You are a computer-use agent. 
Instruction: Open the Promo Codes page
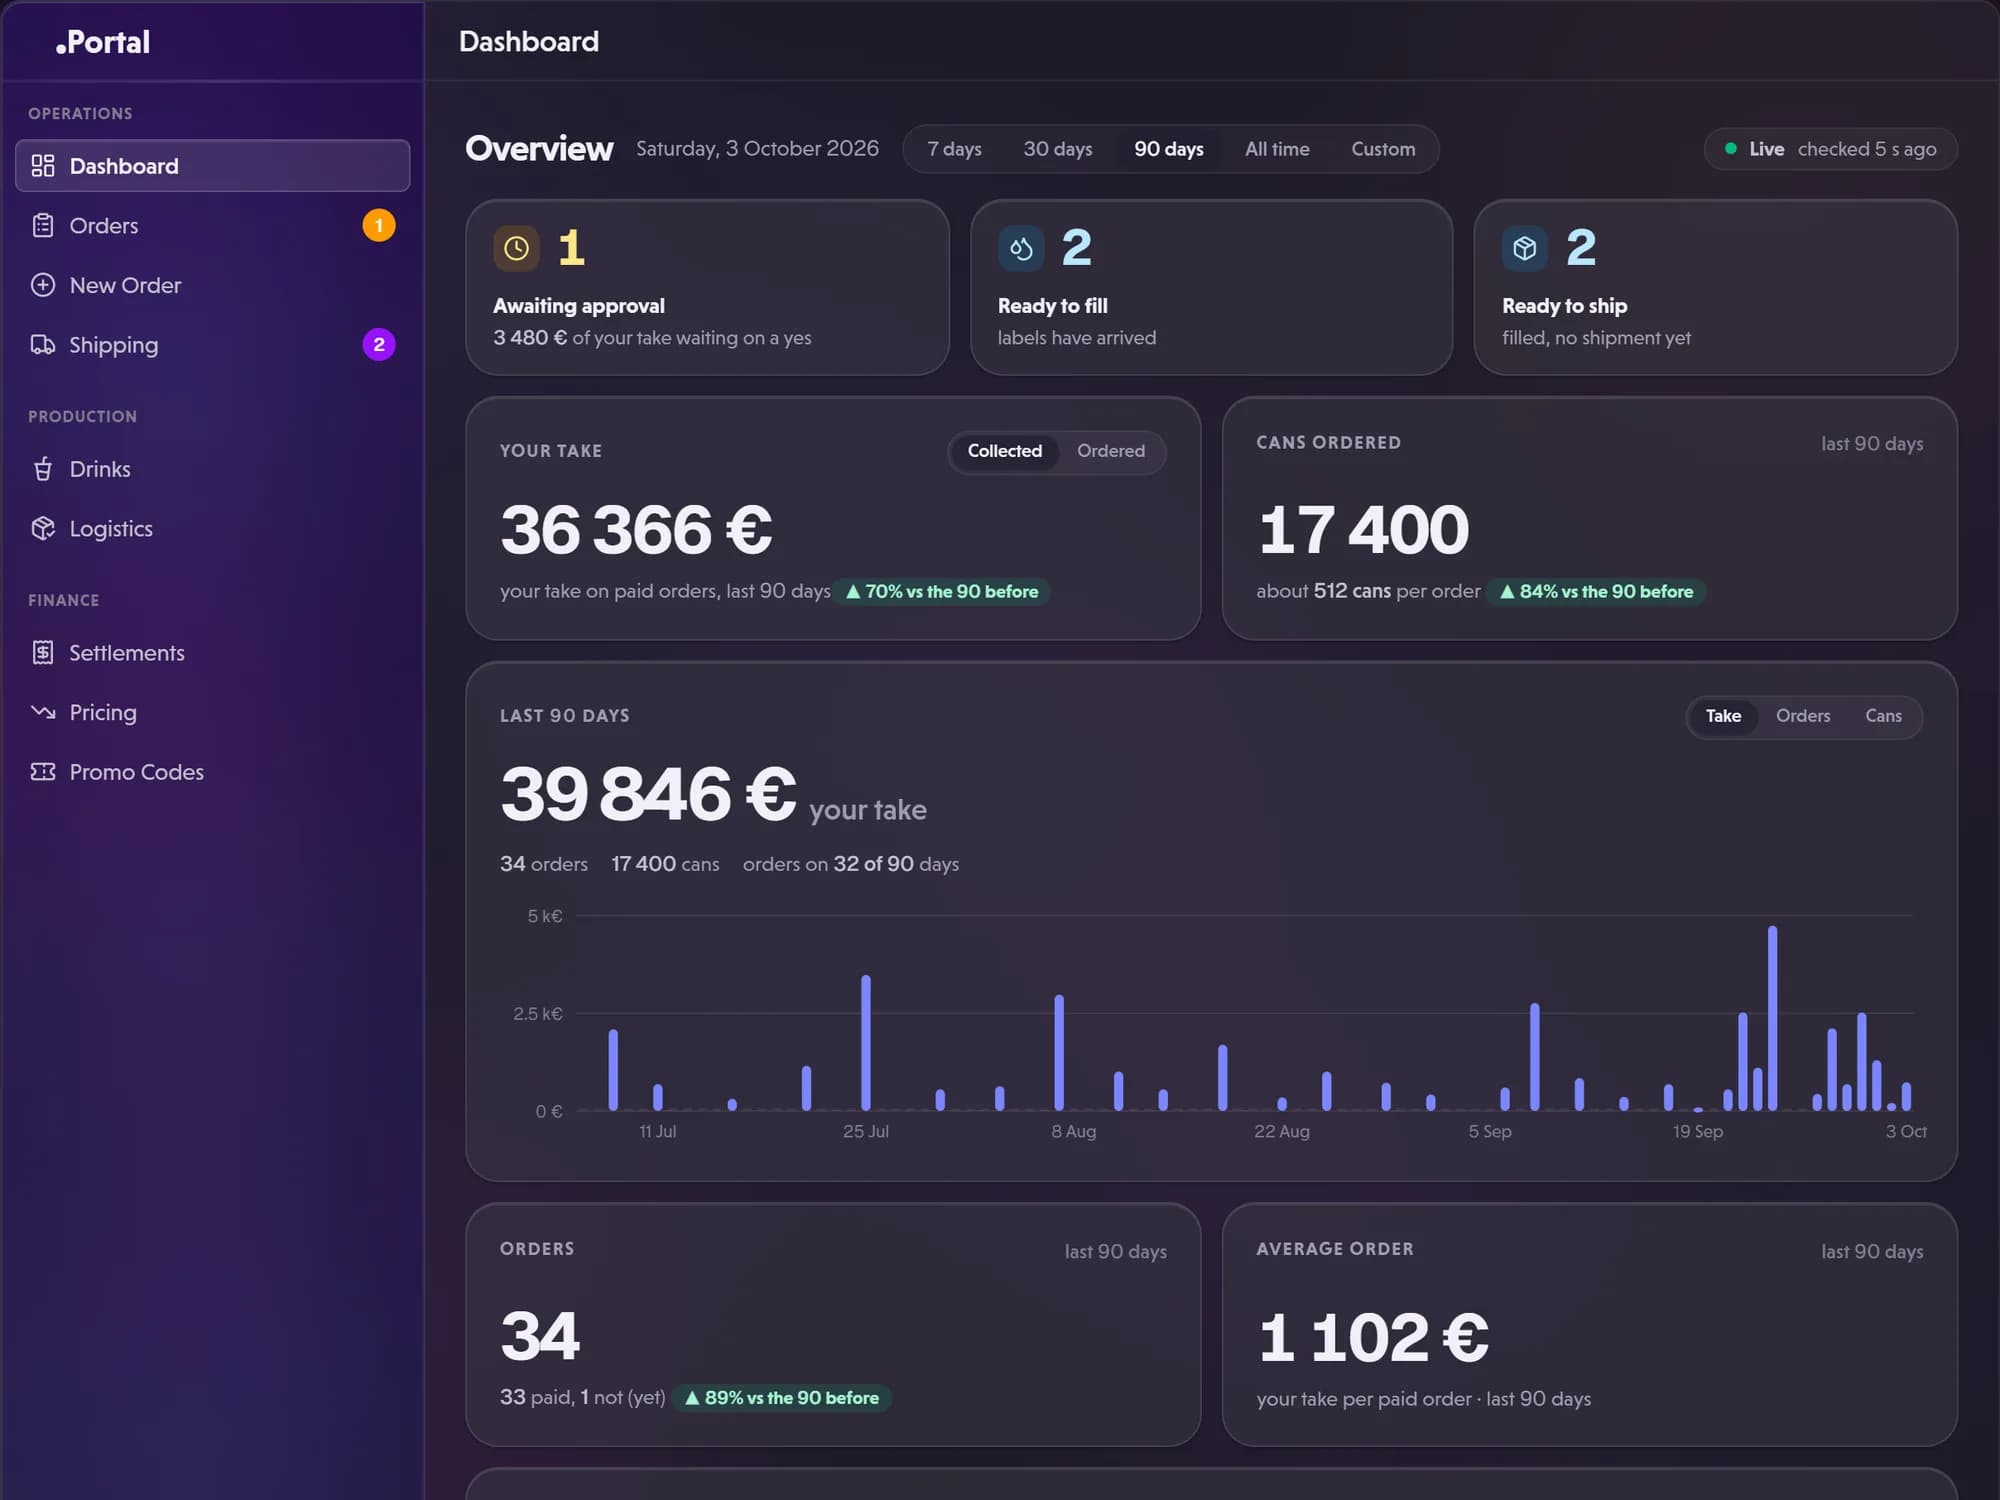[212, 772]
